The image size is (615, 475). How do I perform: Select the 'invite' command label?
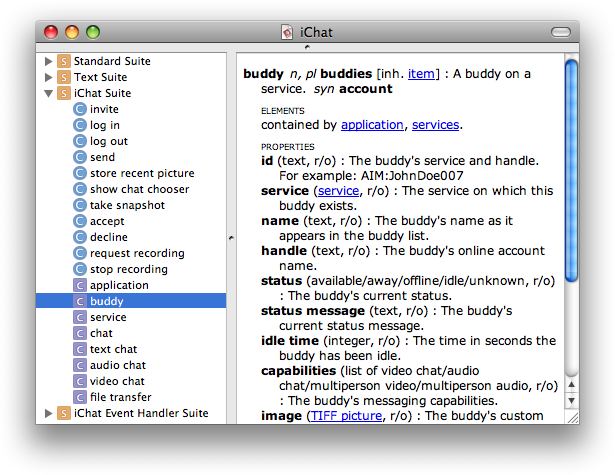(x=104, y=109)
